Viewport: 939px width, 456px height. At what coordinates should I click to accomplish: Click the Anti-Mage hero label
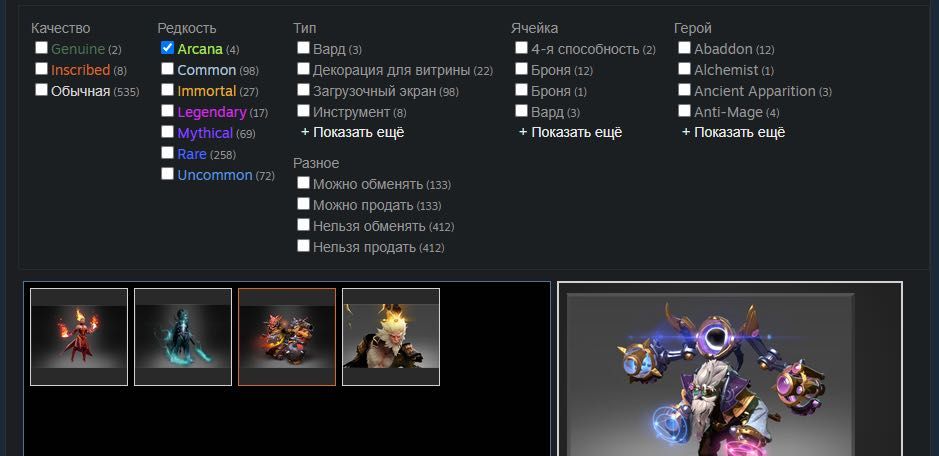pos(728,112)
